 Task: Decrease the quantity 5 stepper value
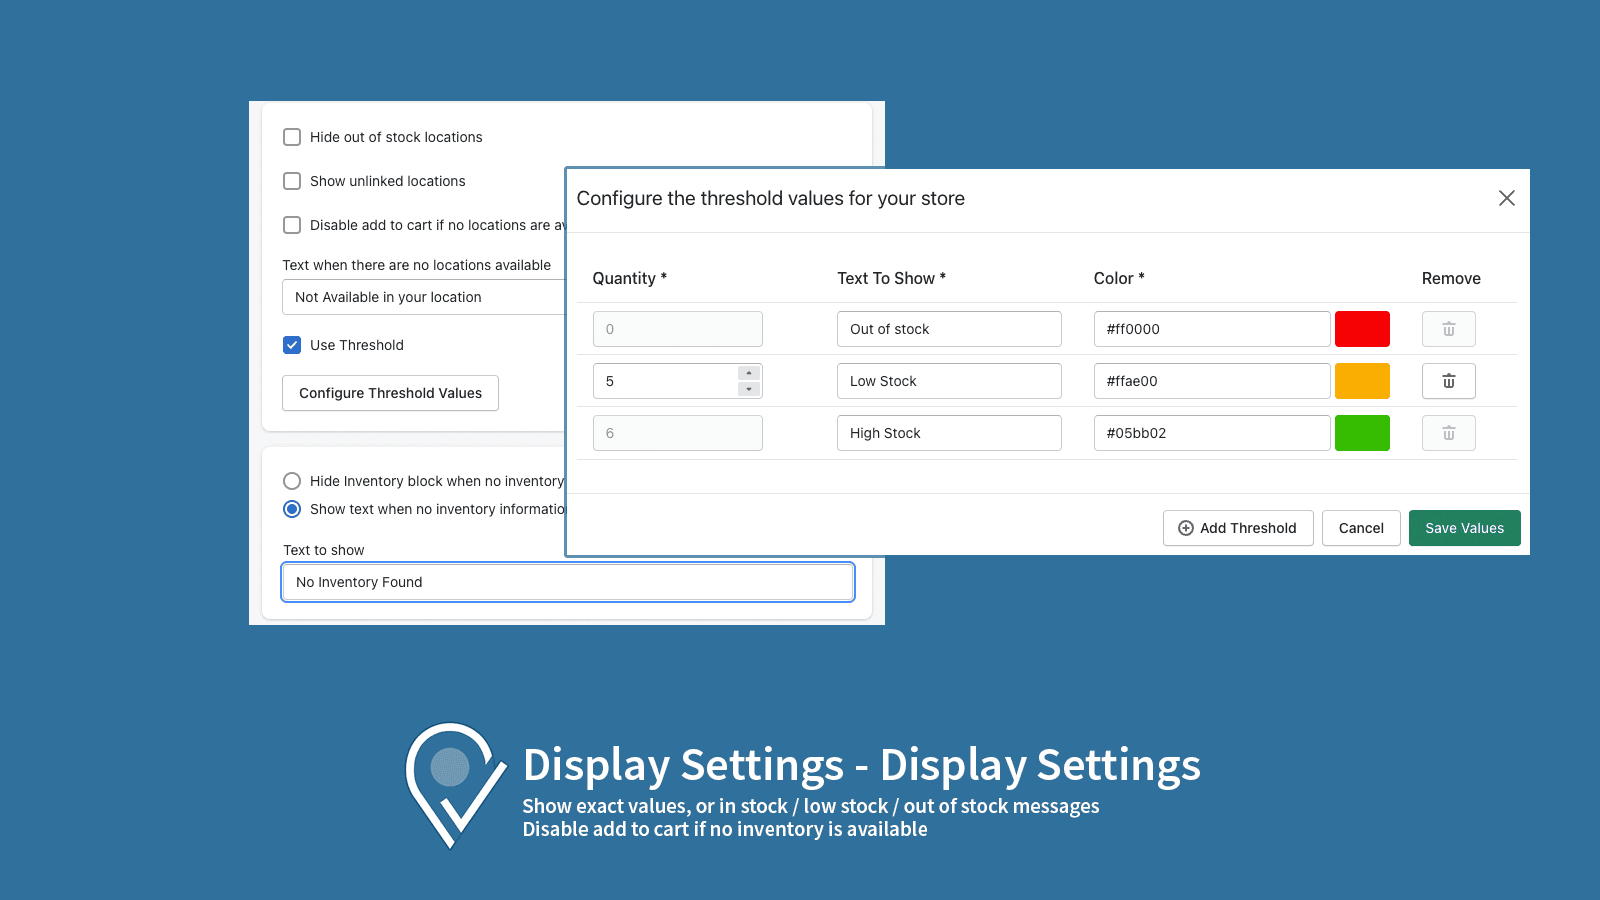749,389
